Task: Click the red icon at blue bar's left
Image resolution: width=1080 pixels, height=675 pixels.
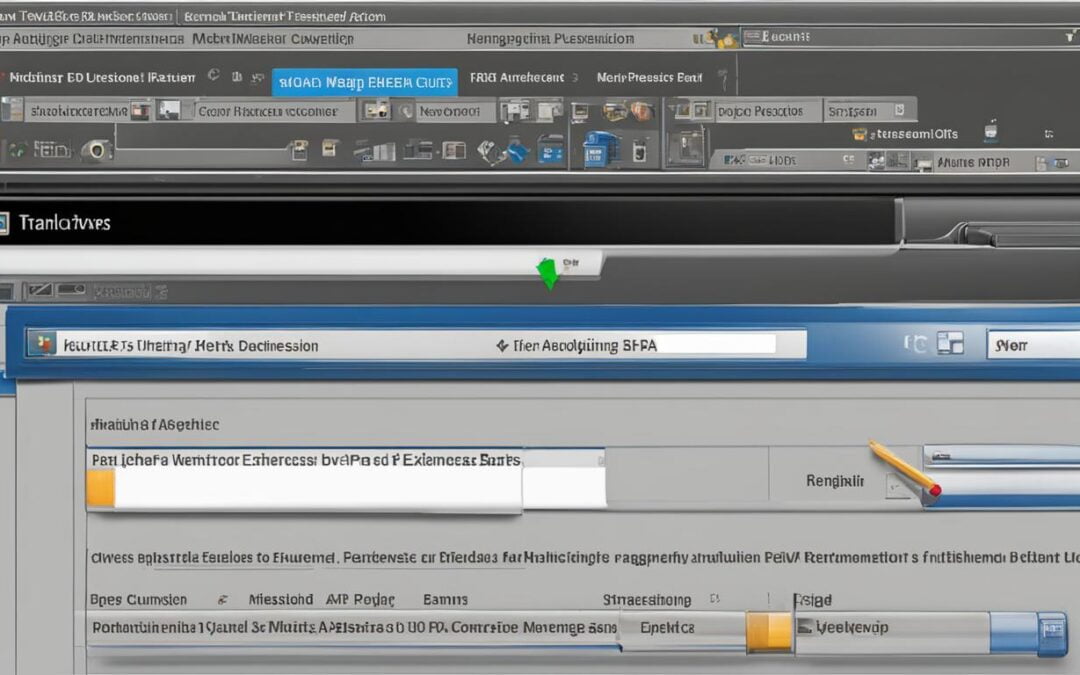Action: [x=42, y=345]
